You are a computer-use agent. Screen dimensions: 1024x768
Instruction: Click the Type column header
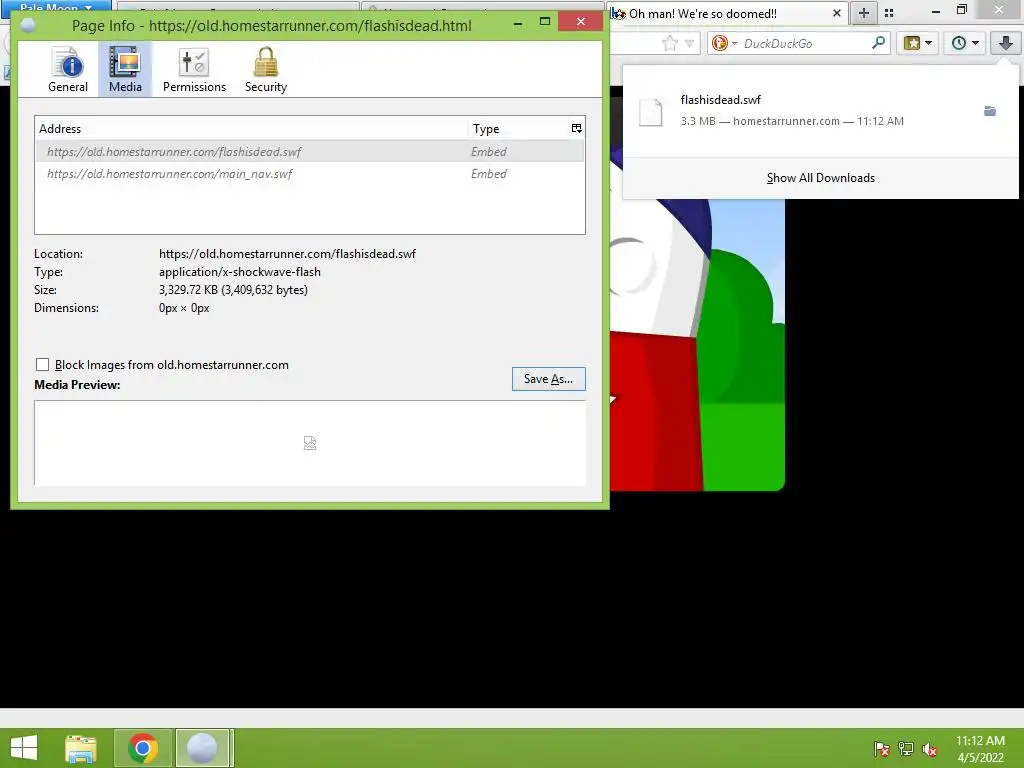coord(518,129)
